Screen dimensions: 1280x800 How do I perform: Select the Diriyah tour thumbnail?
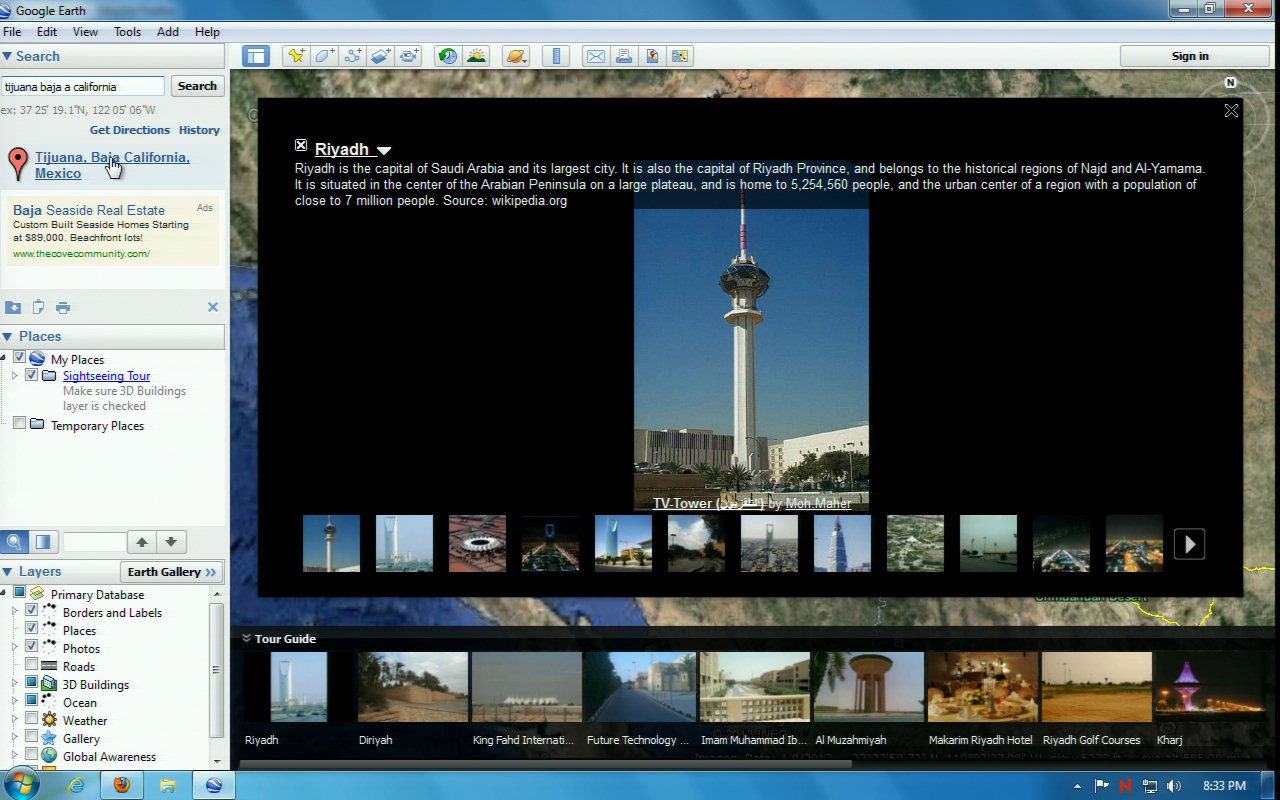click(412, 687)
